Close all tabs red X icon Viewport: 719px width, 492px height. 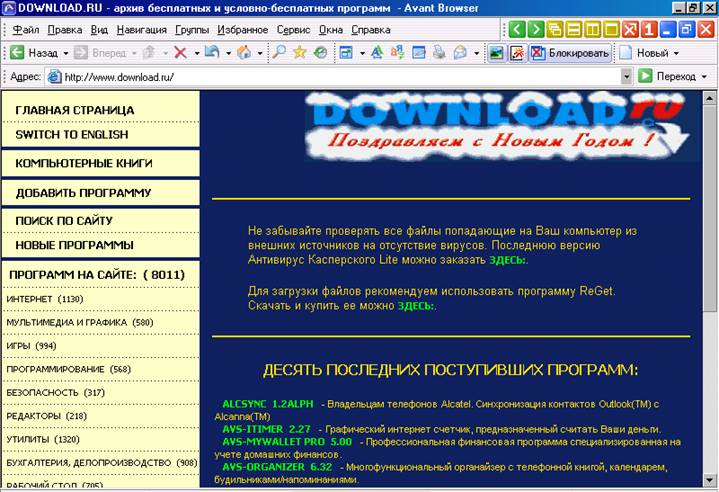[630, 30]
